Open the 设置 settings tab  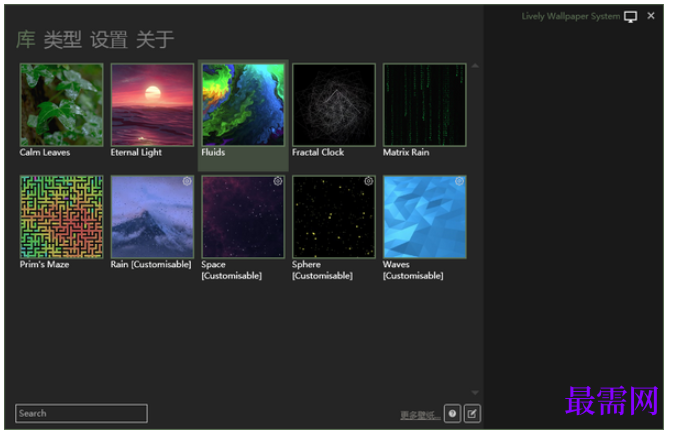coord(108,40)
